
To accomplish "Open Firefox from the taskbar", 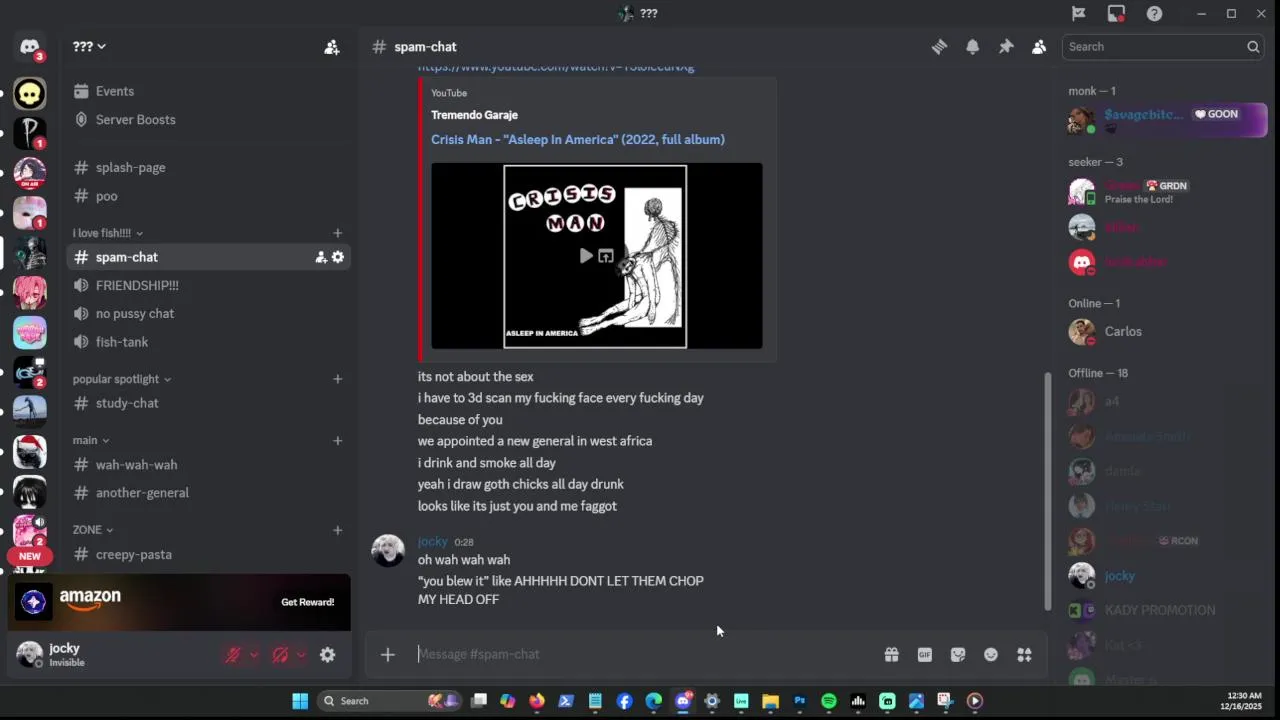I will tap(537, 701).
